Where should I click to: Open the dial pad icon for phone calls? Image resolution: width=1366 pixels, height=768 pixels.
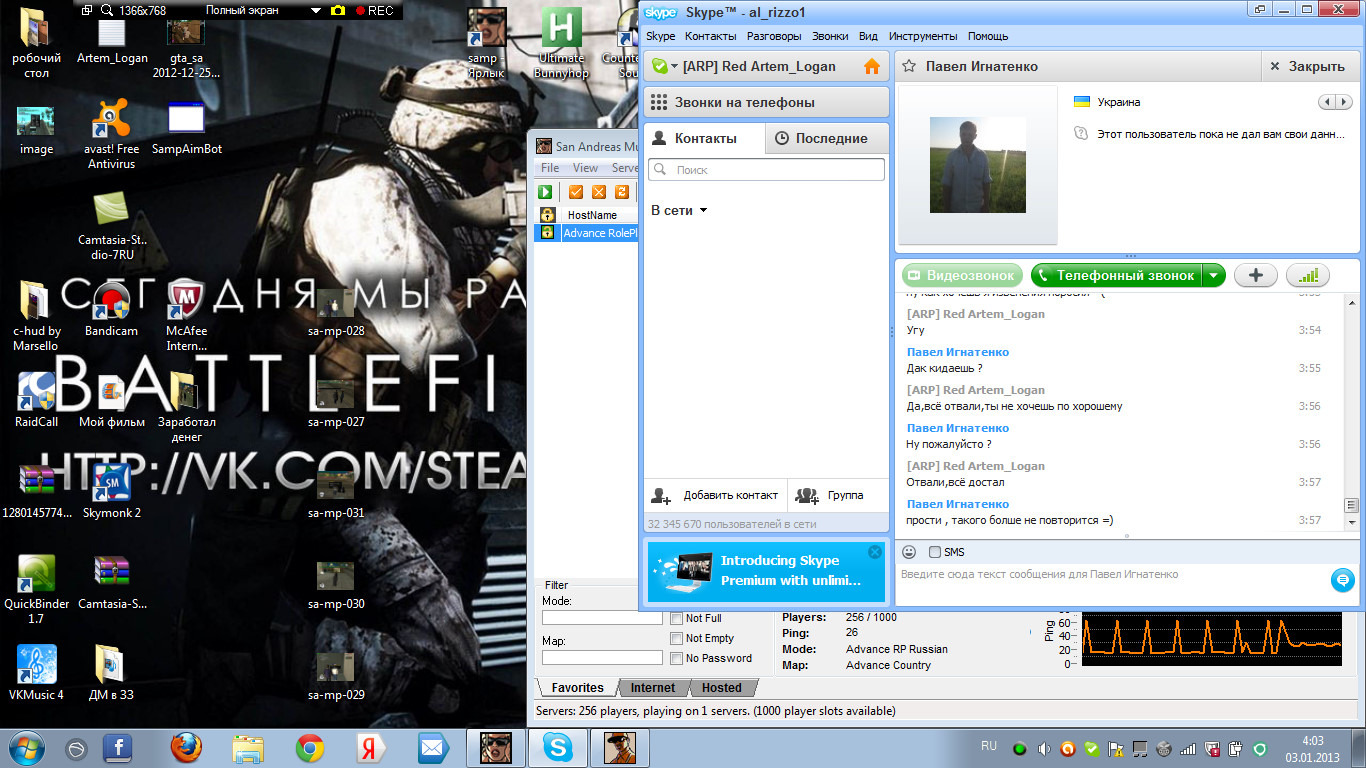(x=658, y=102)
